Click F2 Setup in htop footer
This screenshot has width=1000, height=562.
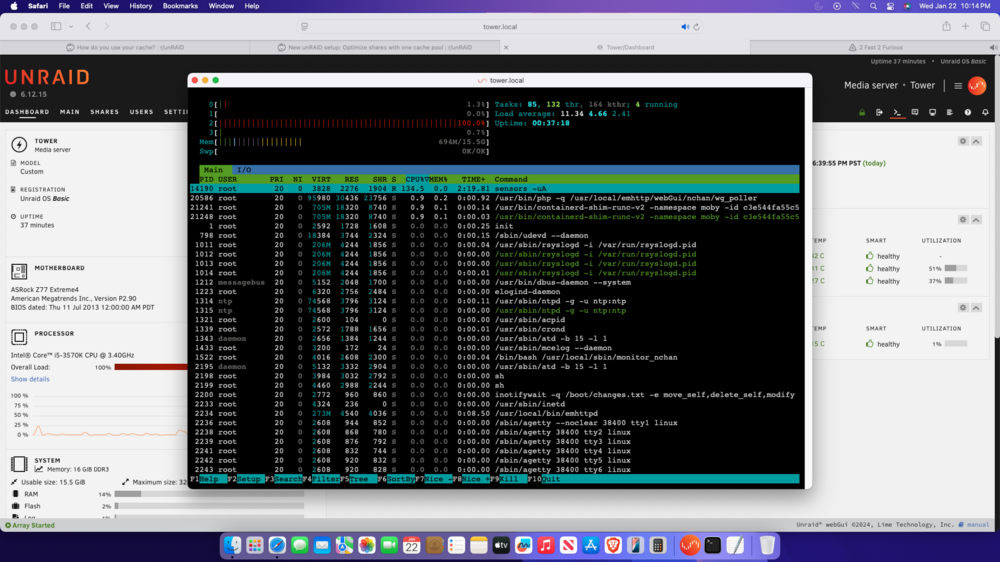coord(246,479)
